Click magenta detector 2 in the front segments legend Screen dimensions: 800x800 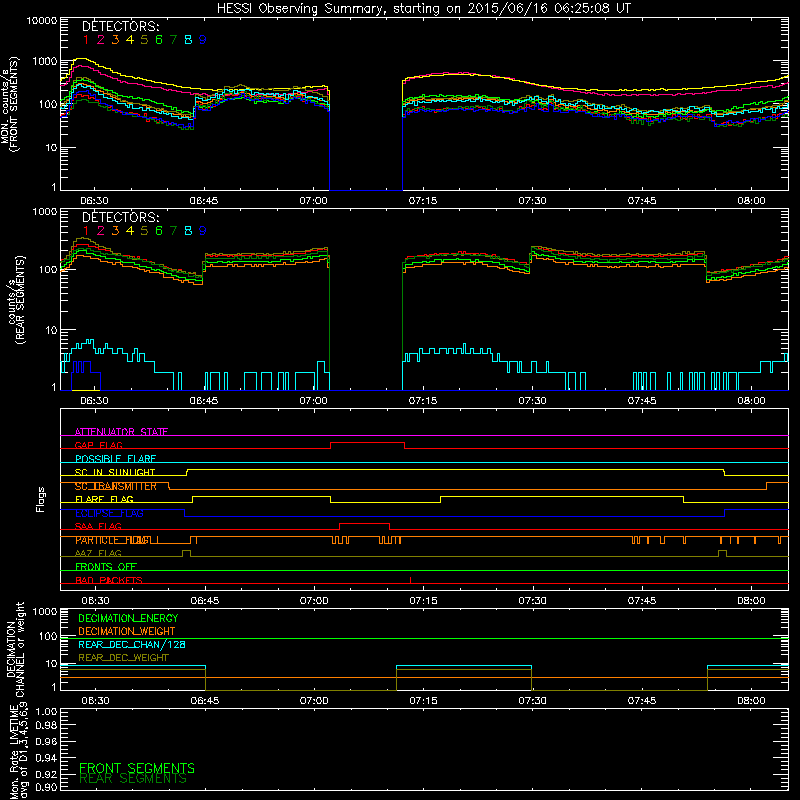101,40
